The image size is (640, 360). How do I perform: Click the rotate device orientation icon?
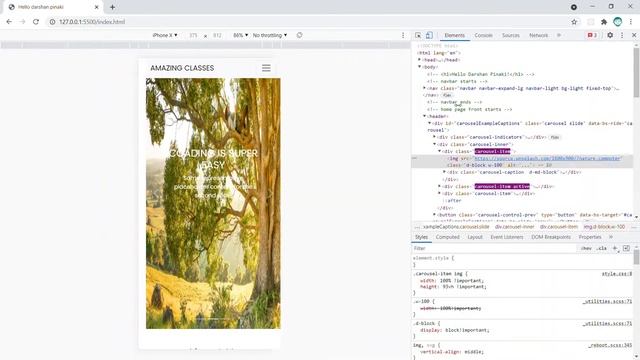(299, 35)
